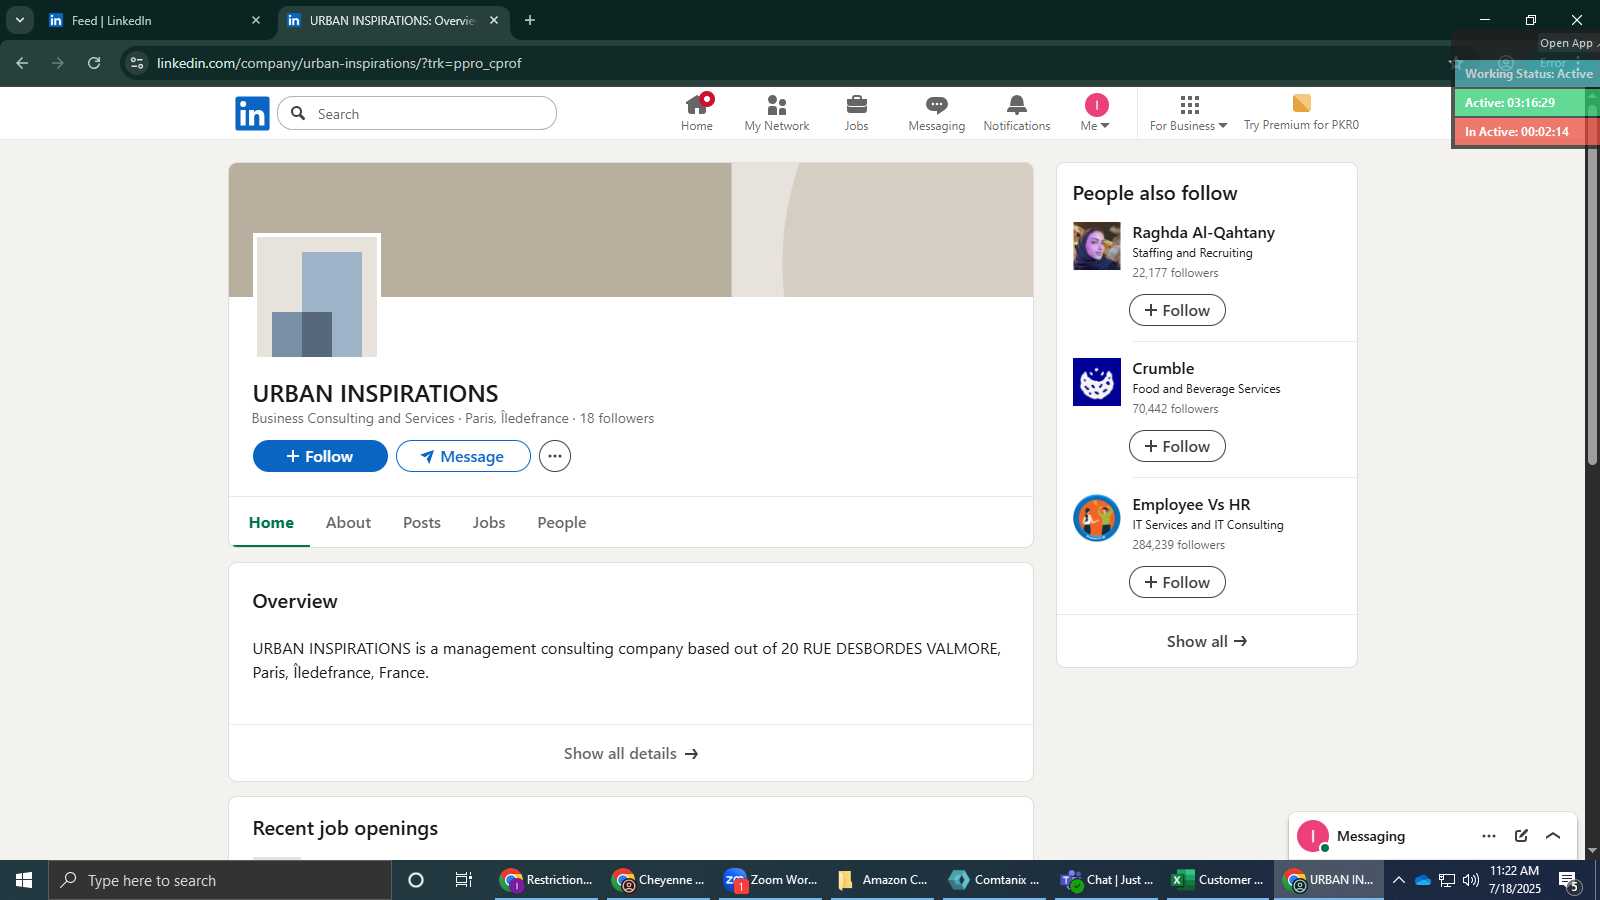Switch to Restriction Chrome taskbar window
The width and height of the screenshot is (1600, 900).
pyautogui.click(x=547, y=880)
